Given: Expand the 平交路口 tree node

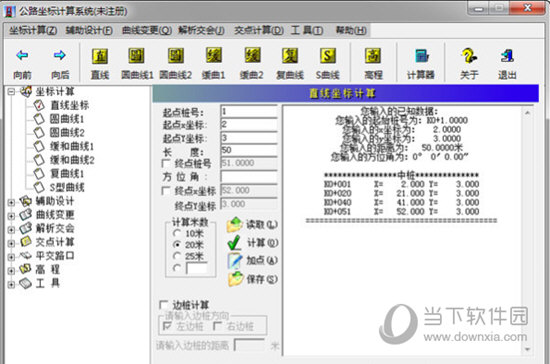Looking at the screenshot, I should (11, 257).
